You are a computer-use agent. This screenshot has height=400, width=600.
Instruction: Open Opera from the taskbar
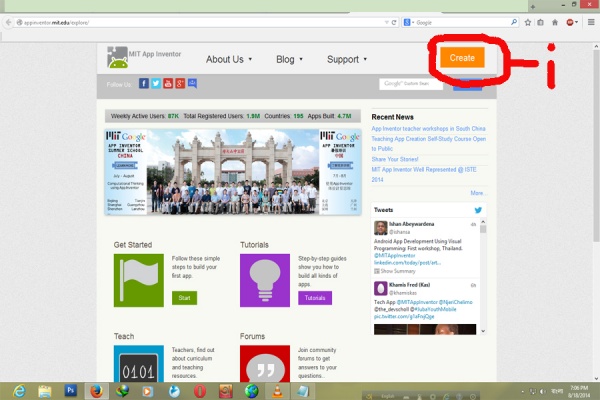200,391
